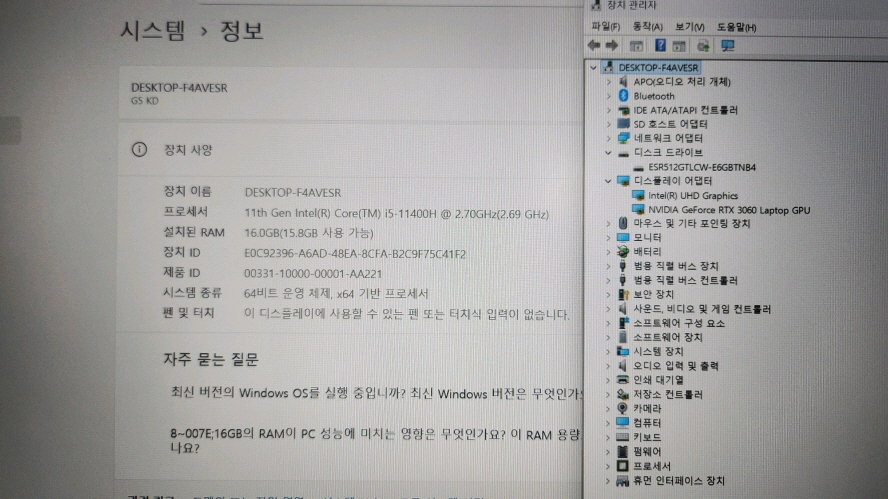Click the monitor icon in Device Manager toolbar
The width and height of the screenshot is (888, 499).
pos(728,46)
